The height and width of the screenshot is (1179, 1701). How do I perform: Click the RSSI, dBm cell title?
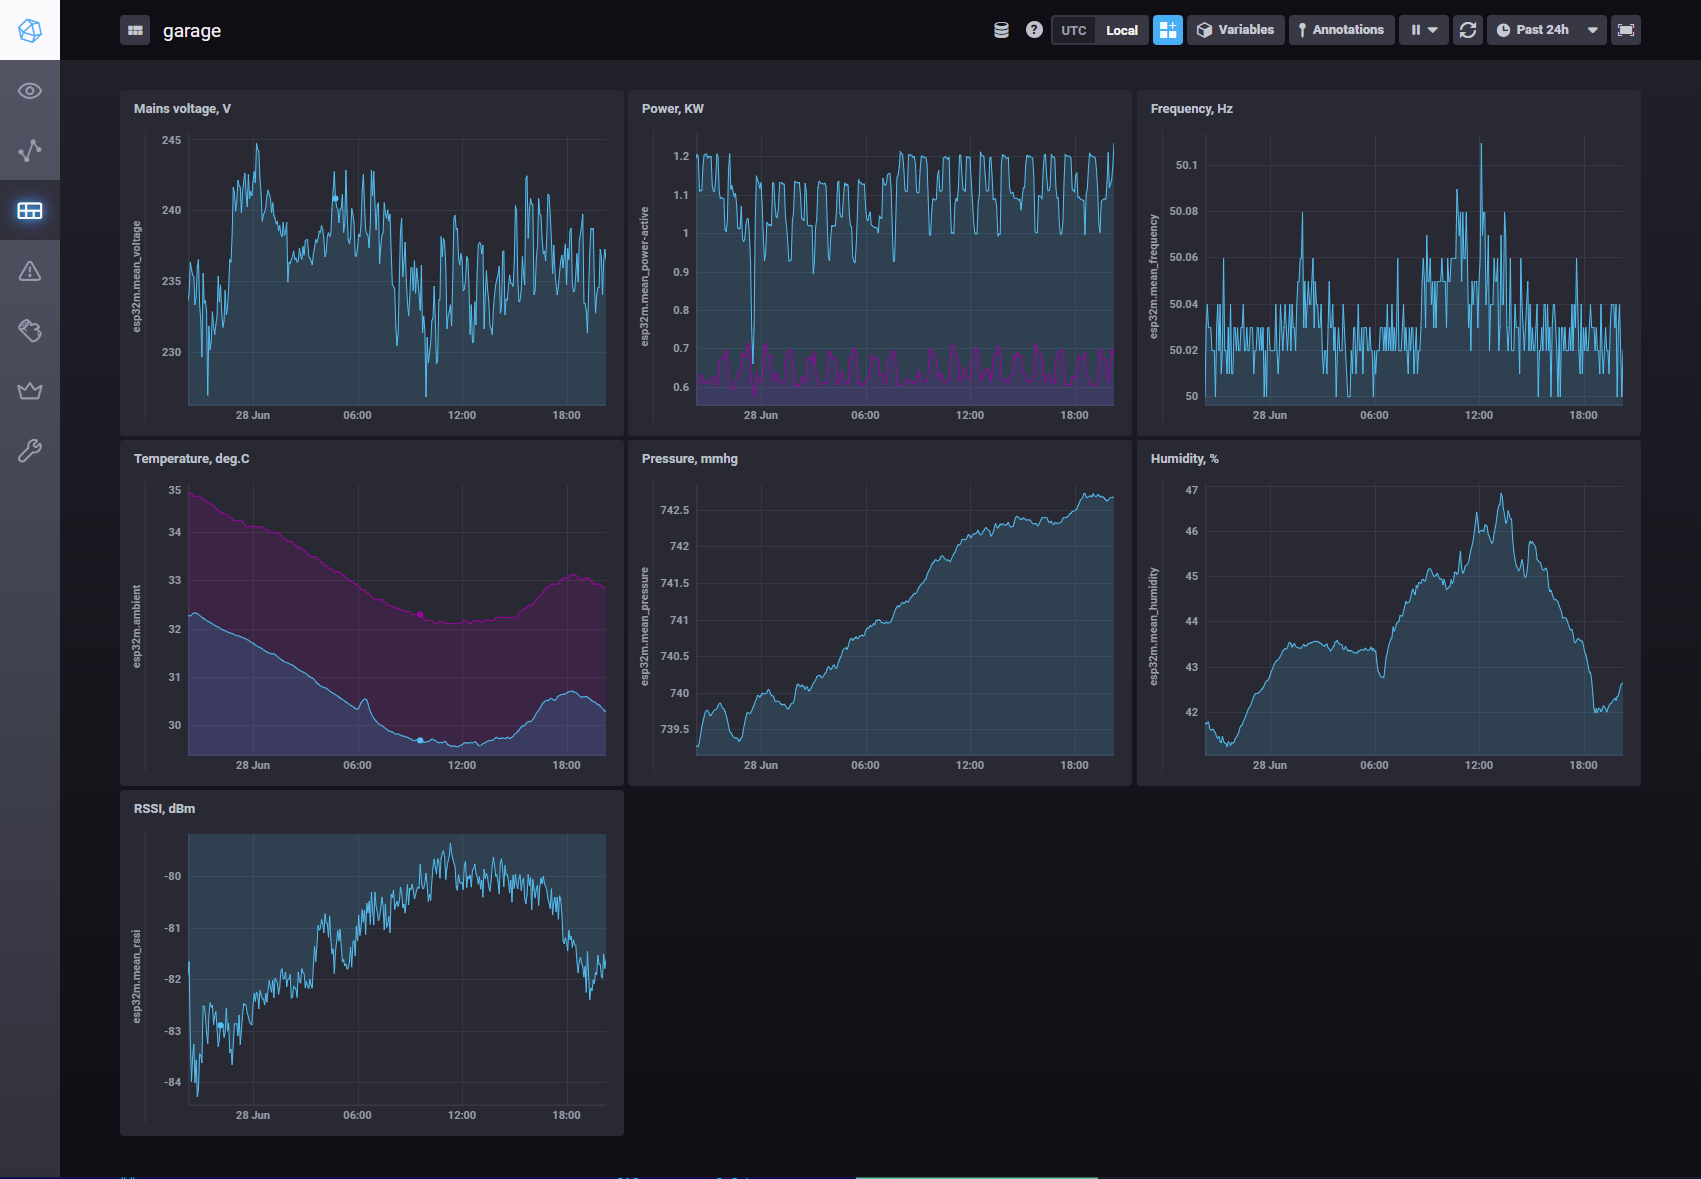pyautogui.click(x=164, y=809)
